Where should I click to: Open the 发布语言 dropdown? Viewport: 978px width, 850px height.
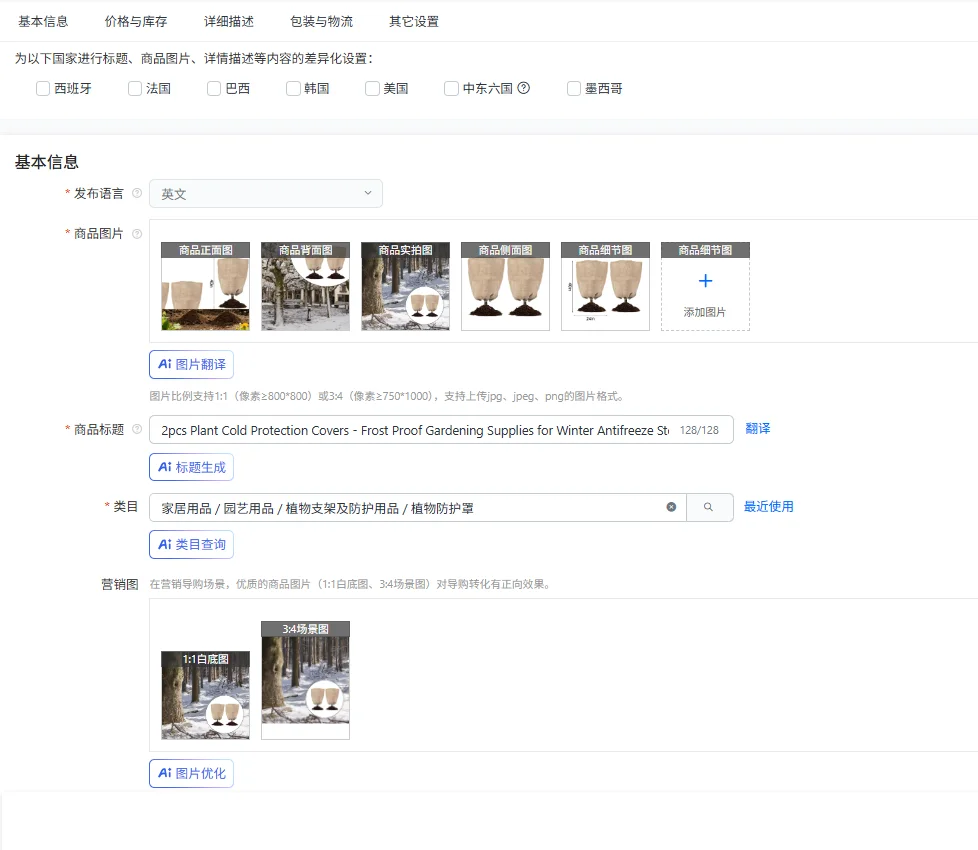click(x=266, y=193)
